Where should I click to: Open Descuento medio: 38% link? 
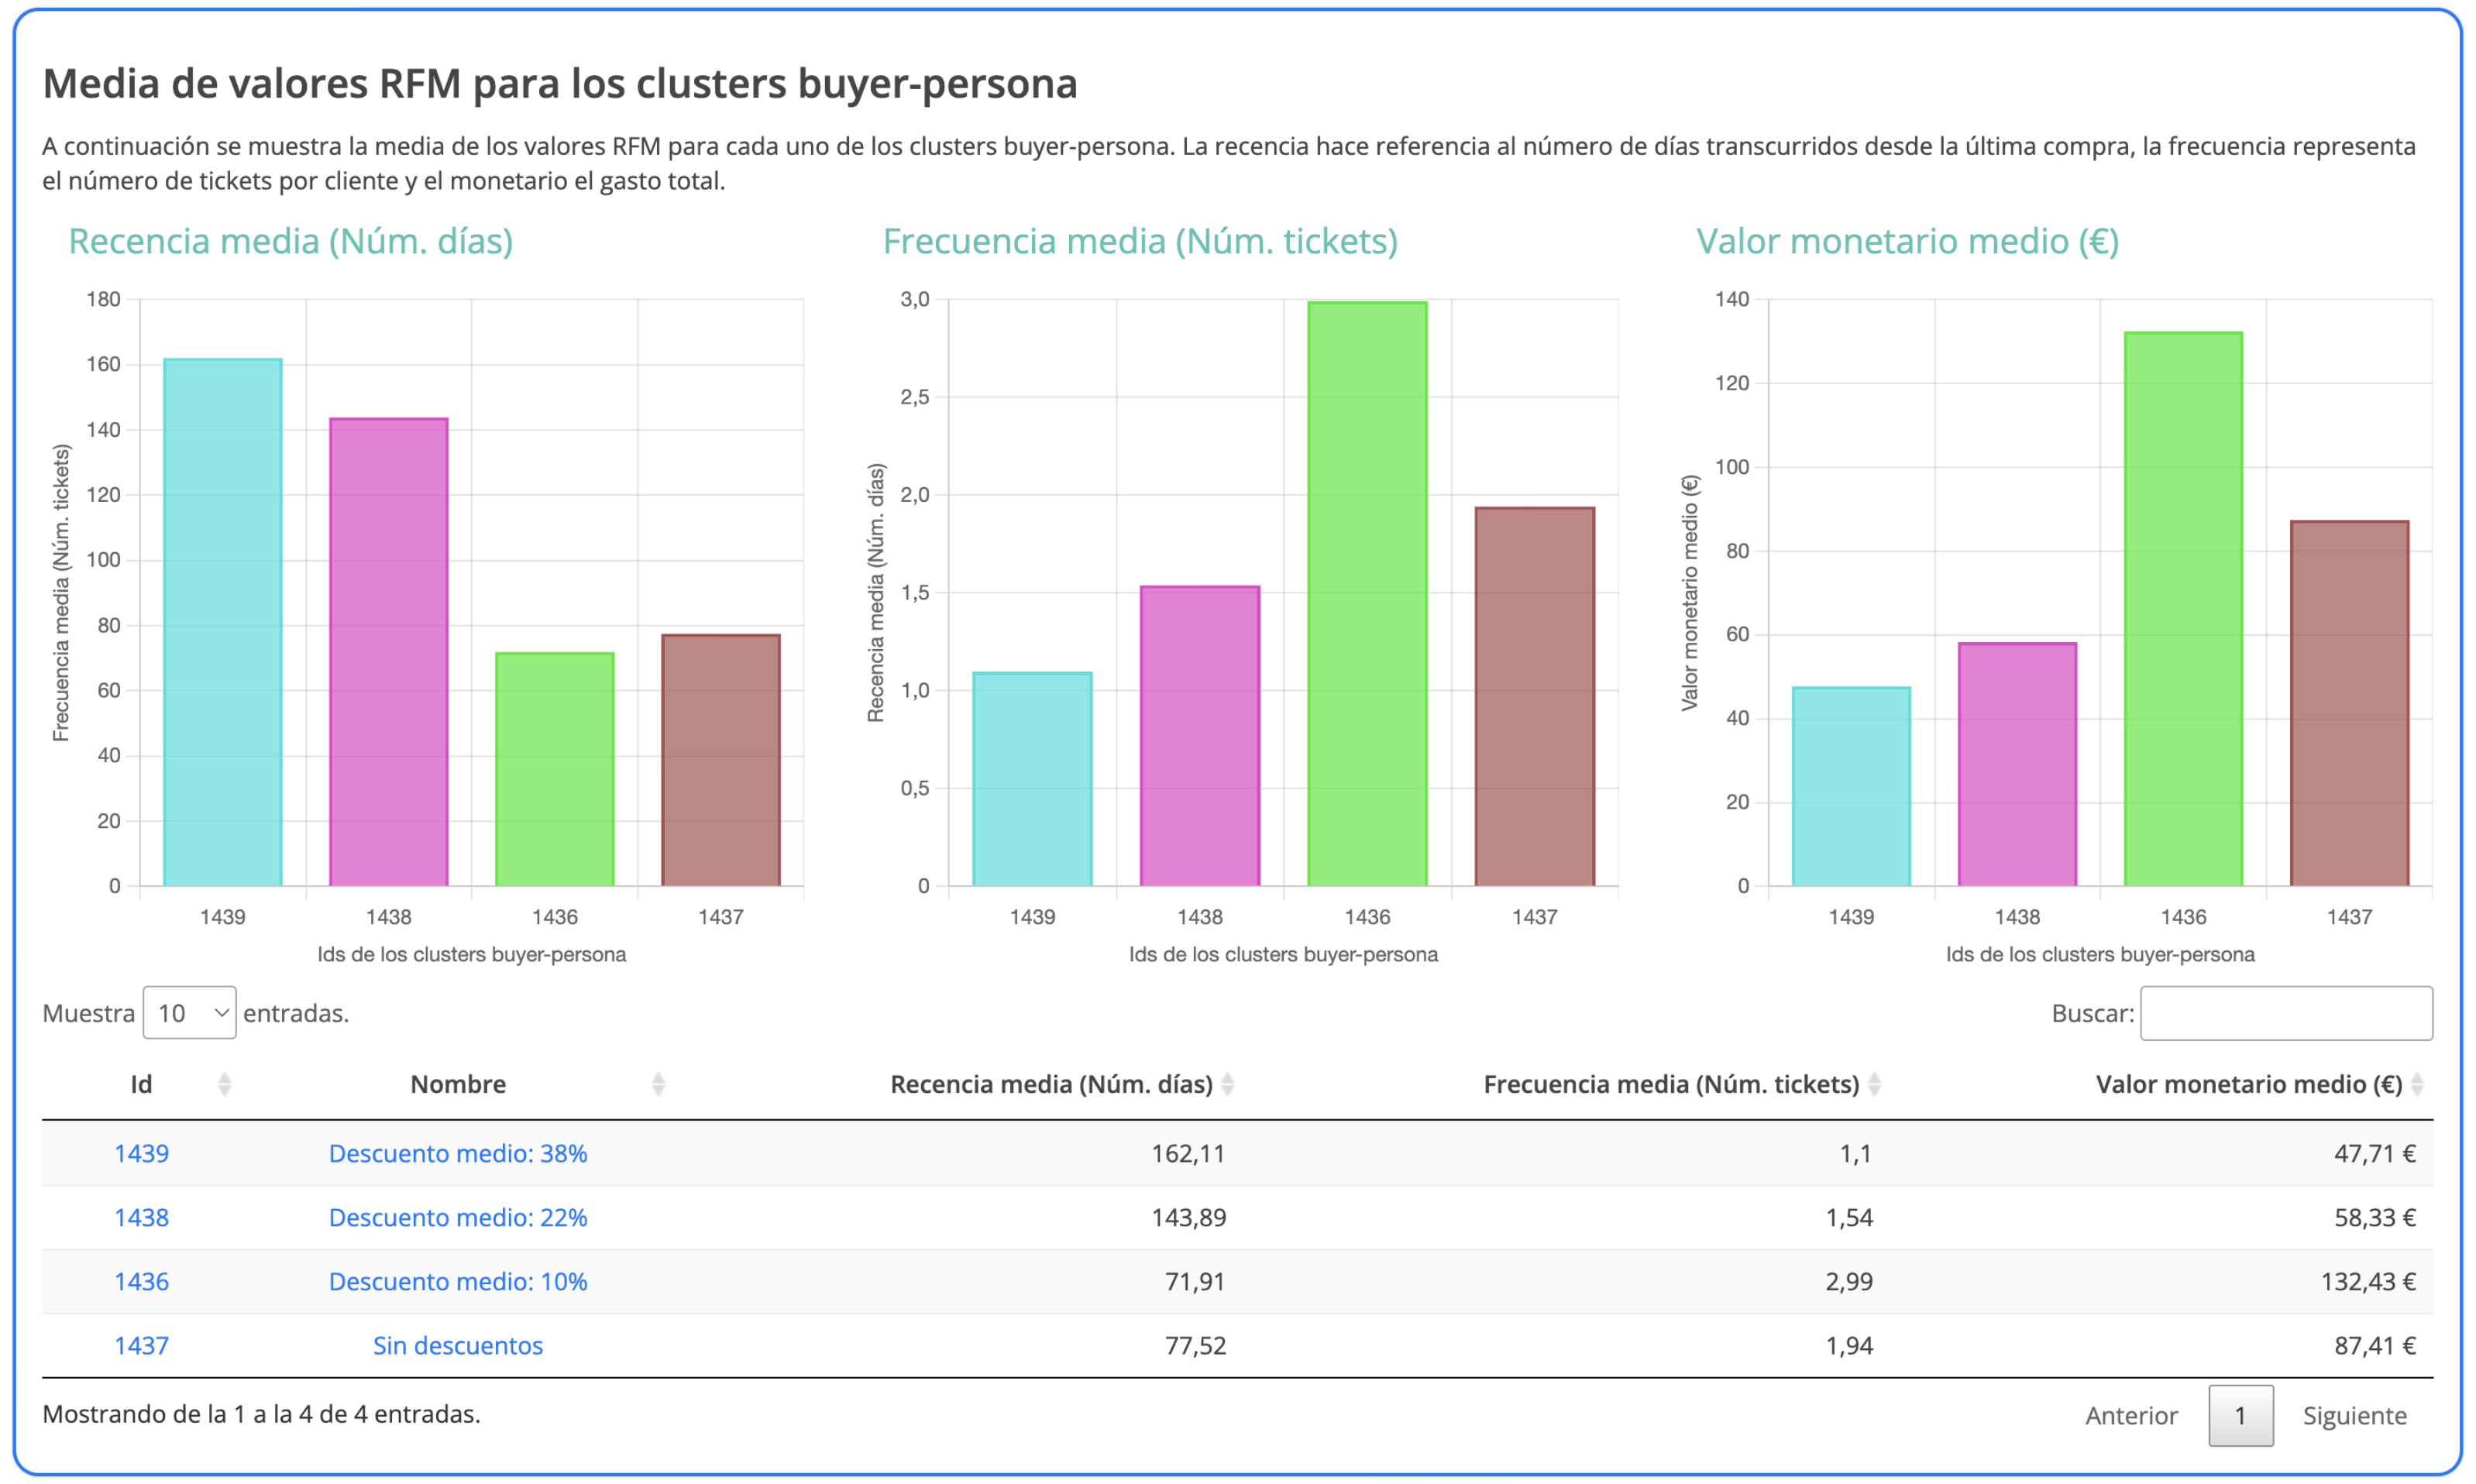(458, 1153)
